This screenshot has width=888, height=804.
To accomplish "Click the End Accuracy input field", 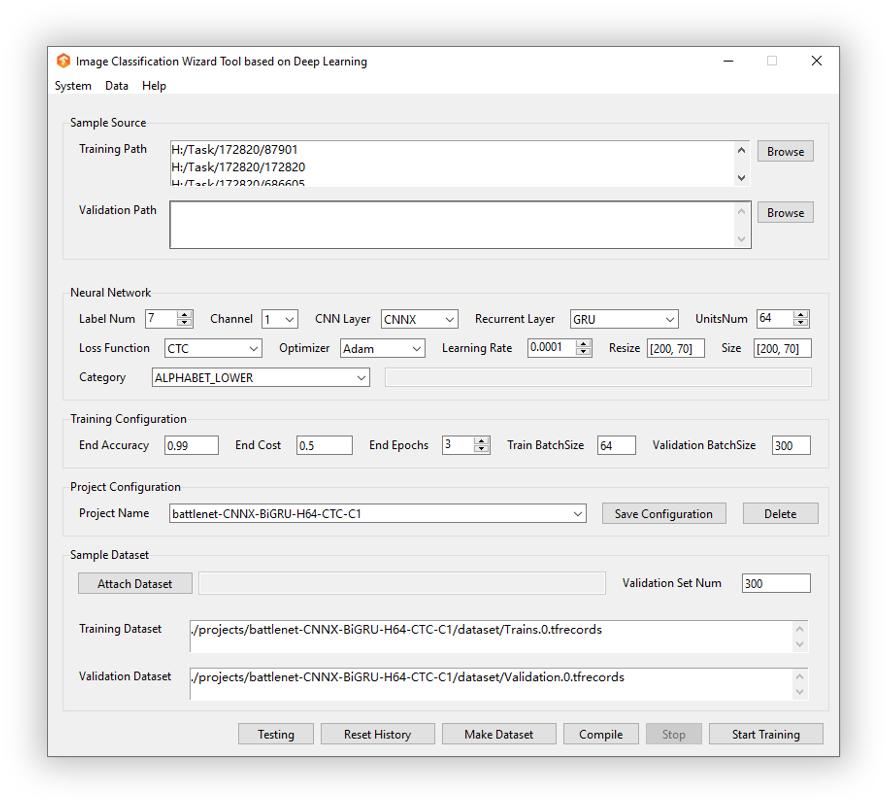I will coord(191,446).
